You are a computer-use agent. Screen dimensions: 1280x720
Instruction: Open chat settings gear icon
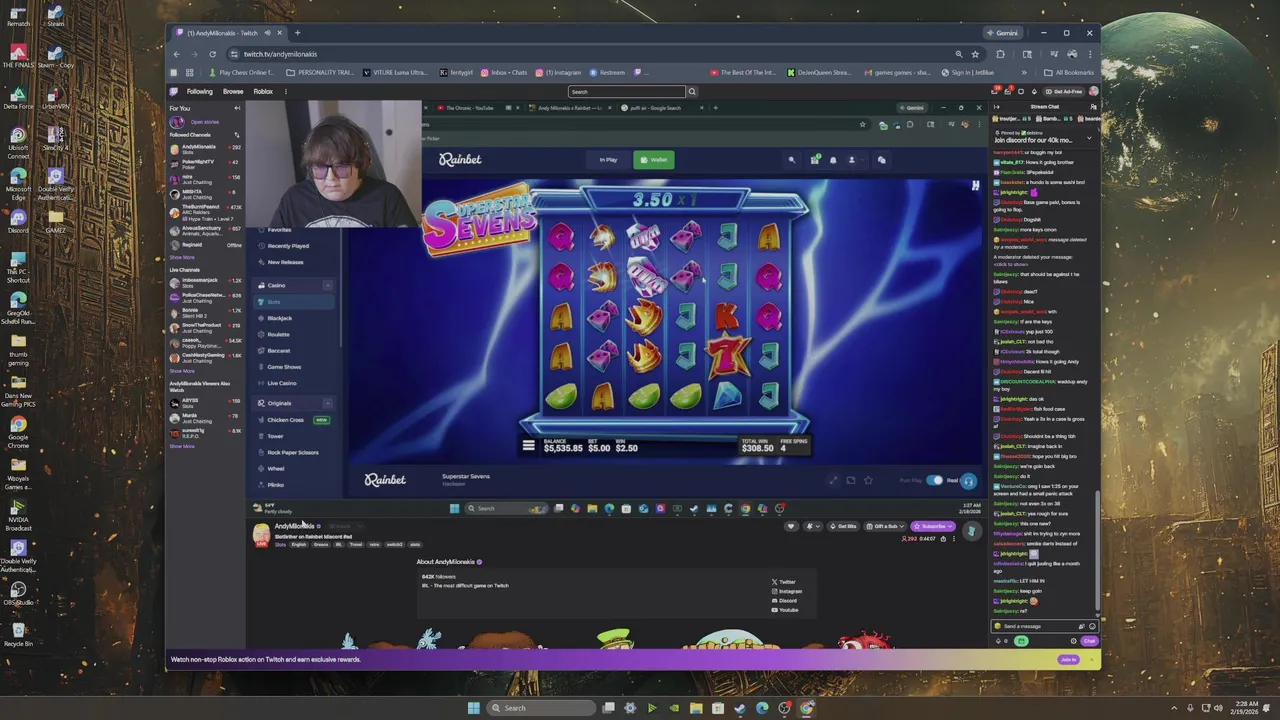coord(1073,641)
